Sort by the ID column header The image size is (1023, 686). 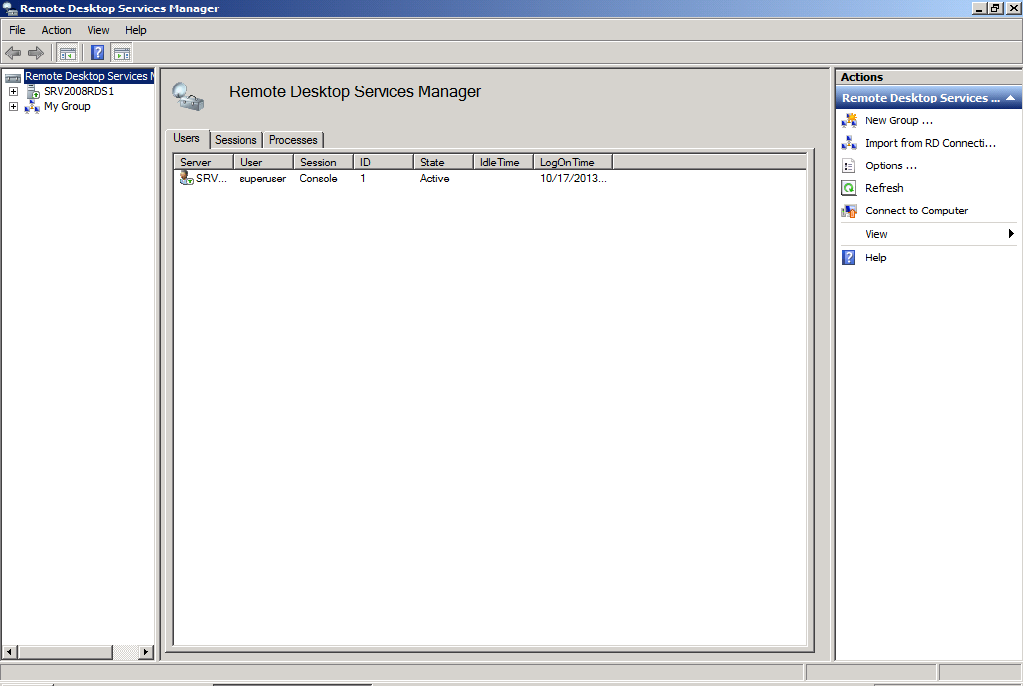click(x=384, y=162)
